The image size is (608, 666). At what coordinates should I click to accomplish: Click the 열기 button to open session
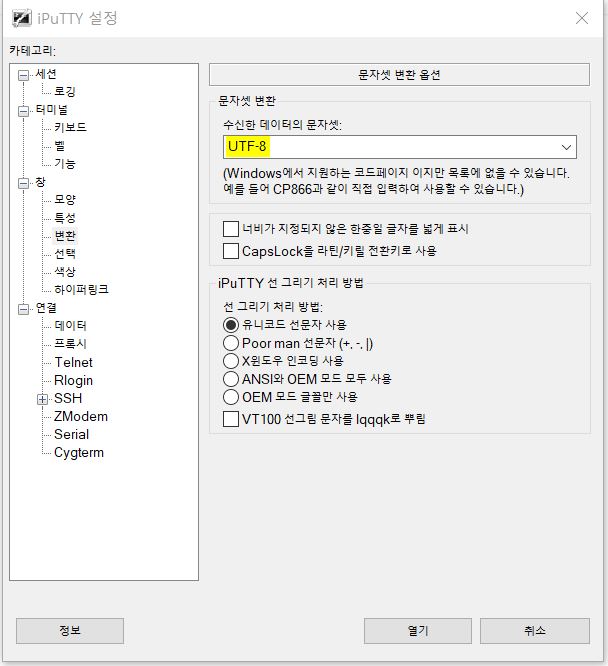418,631
